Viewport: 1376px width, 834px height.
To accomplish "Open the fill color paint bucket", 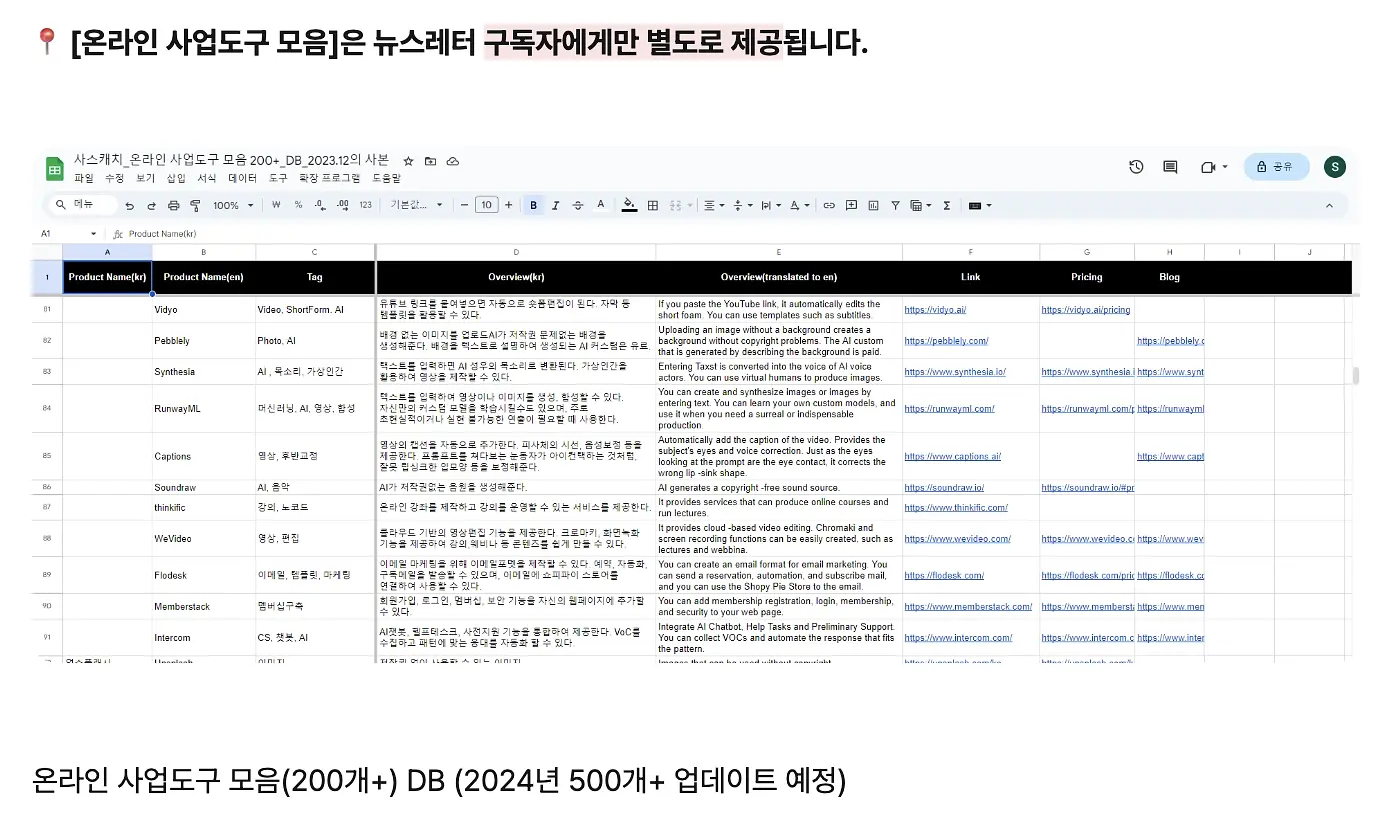I will click(x=628, y=205).
